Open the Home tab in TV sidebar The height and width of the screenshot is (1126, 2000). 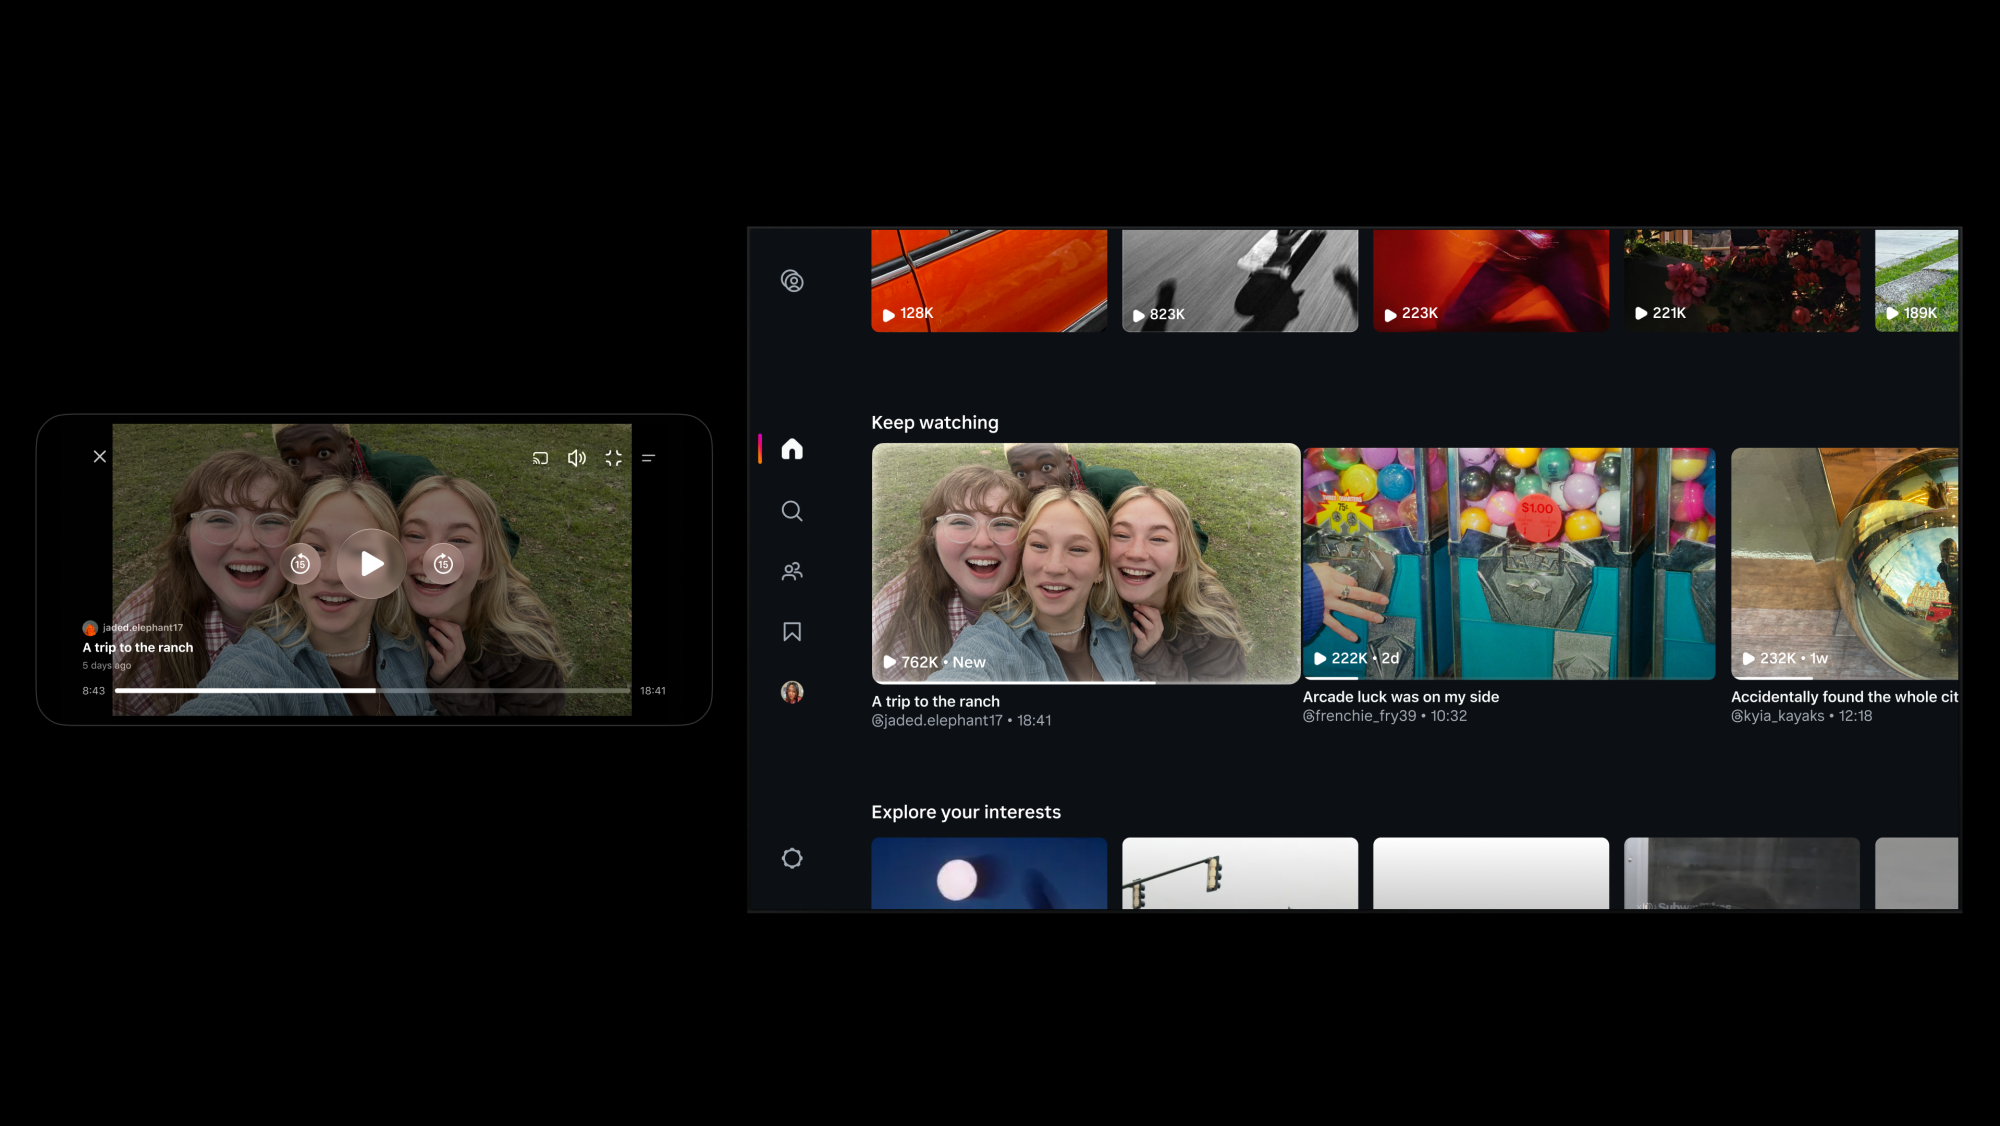(792, 449)
